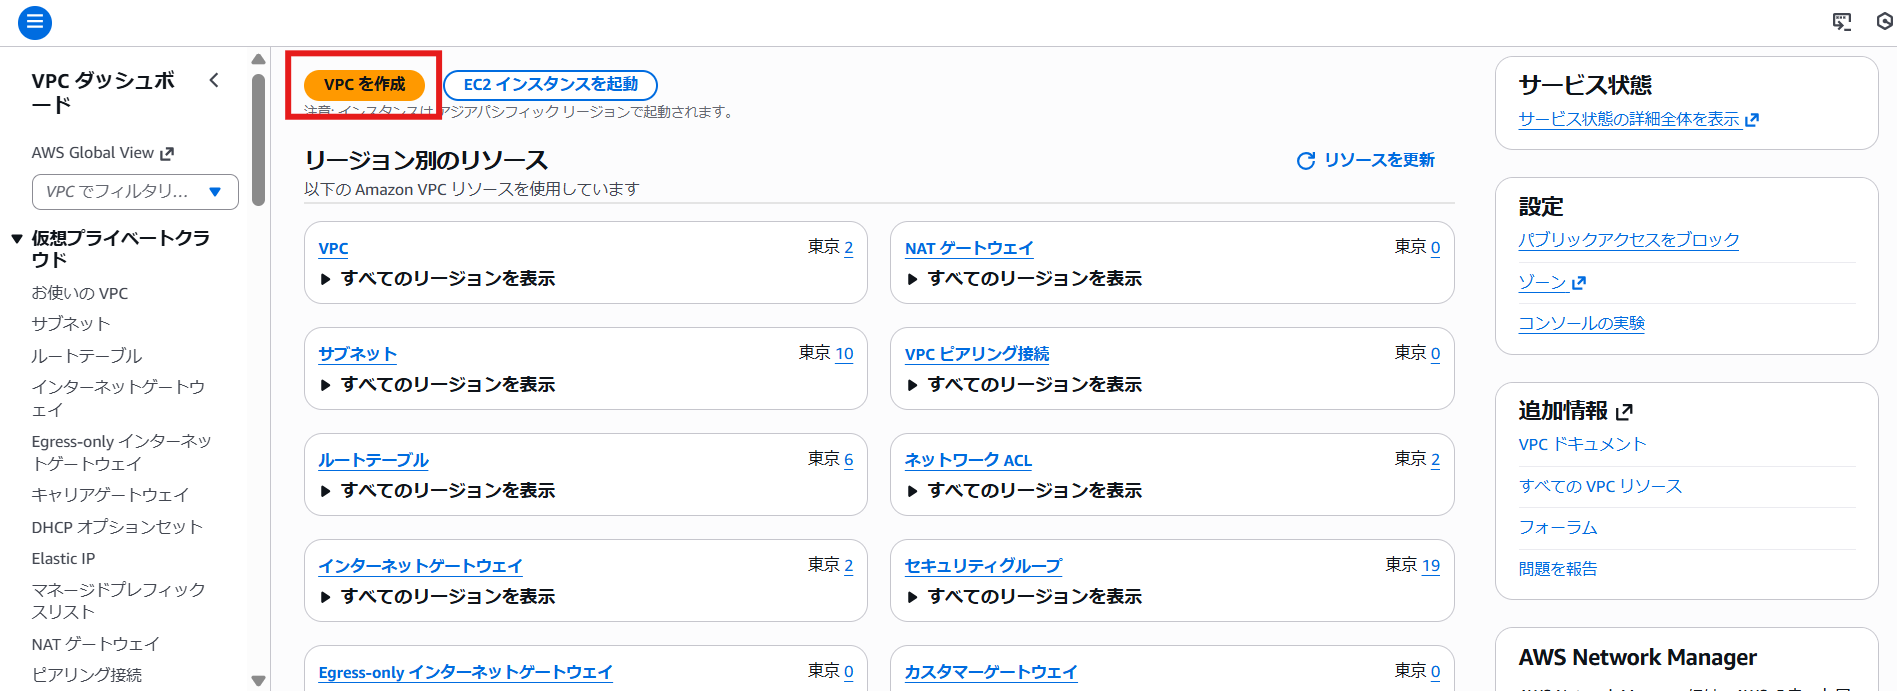Expand すべてのリージョンを表示 under VPC ピアリング接続 card
Screen dimensions: 1897x691
[1024, 385]
